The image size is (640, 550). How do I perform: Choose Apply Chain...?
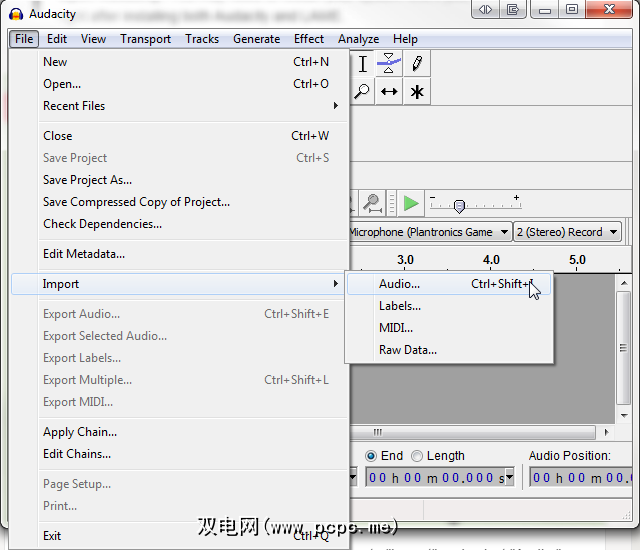[180, 432]
